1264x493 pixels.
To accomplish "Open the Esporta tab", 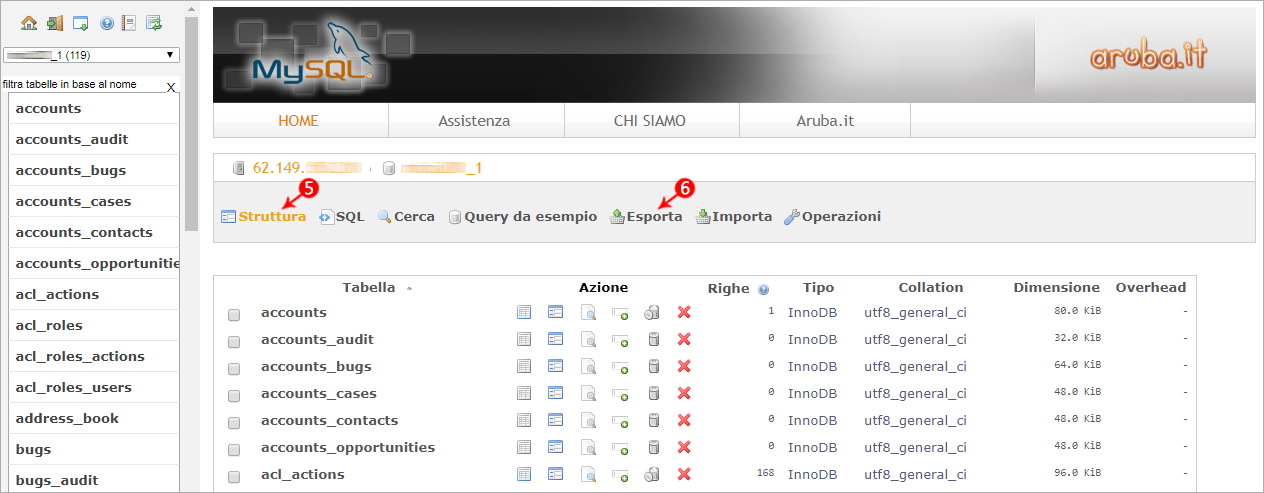I will 646,216.
